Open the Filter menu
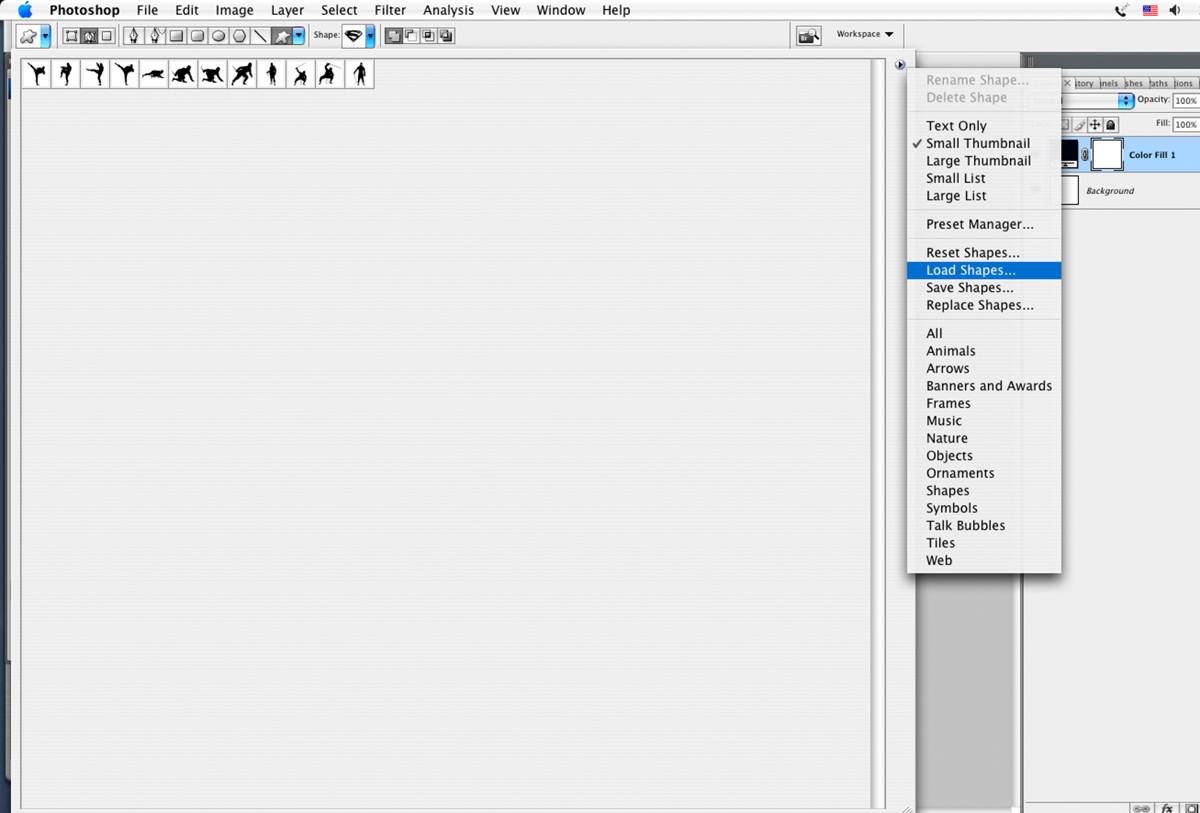 (x=390, y=10)
